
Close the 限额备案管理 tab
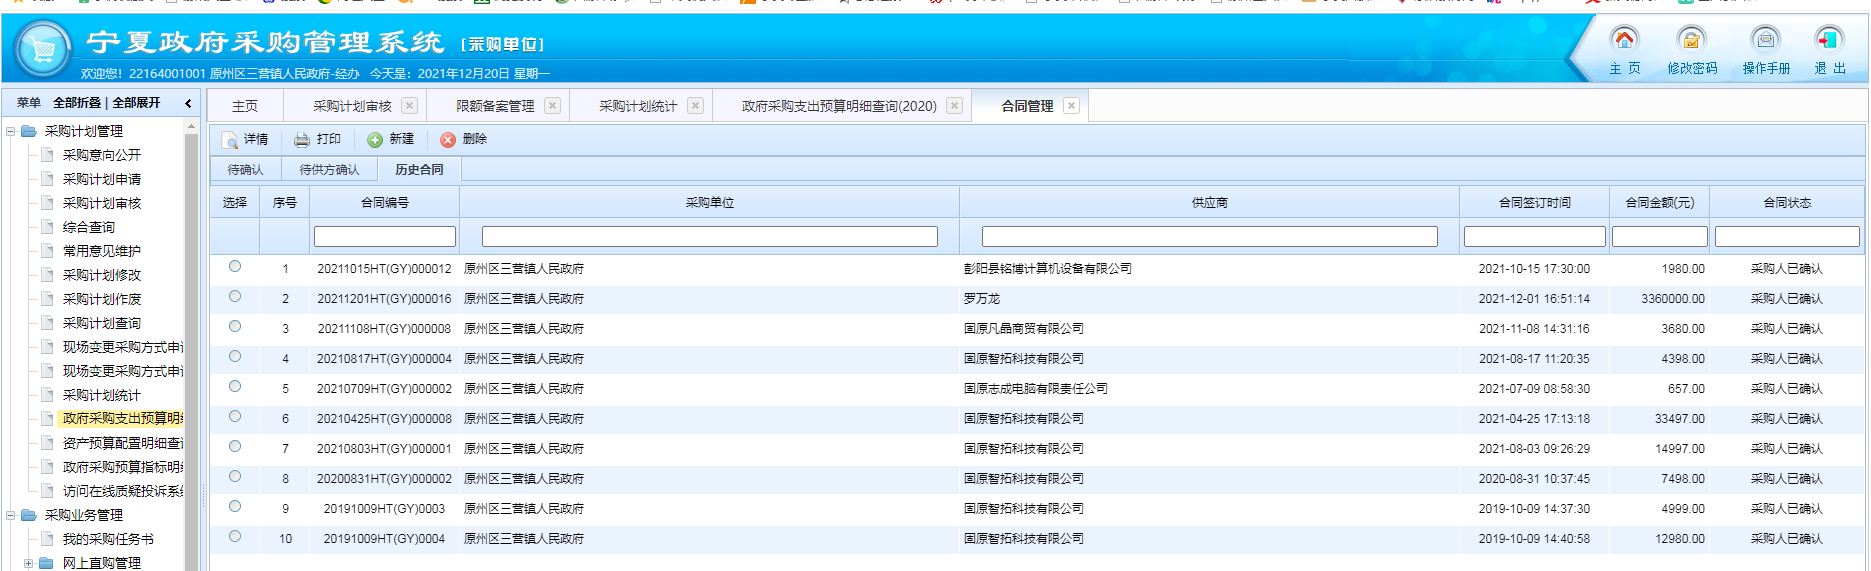552,105
